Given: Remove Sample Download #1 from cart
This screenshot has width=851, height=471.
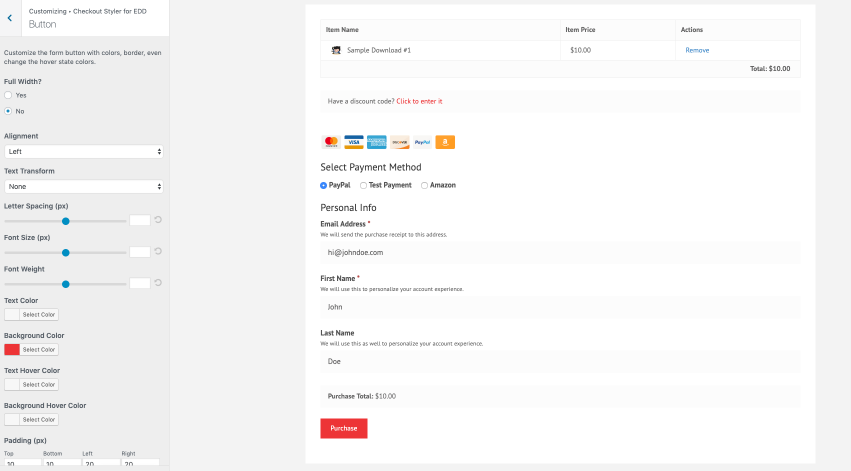Looking at the screenshot, I should click(x=697, y=50).
